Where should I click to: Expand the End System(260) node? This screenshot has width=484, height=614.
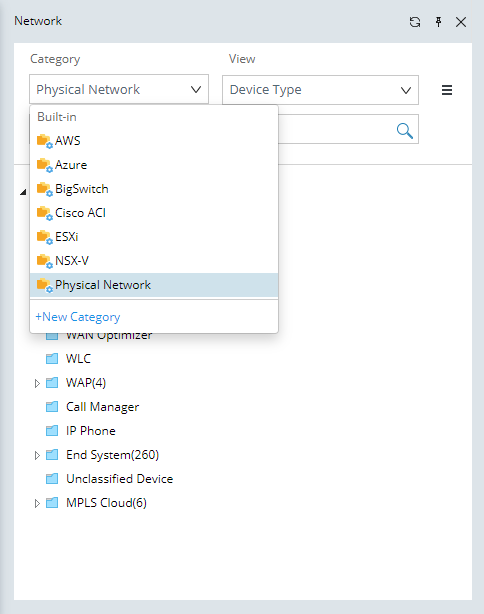[37, 455]
